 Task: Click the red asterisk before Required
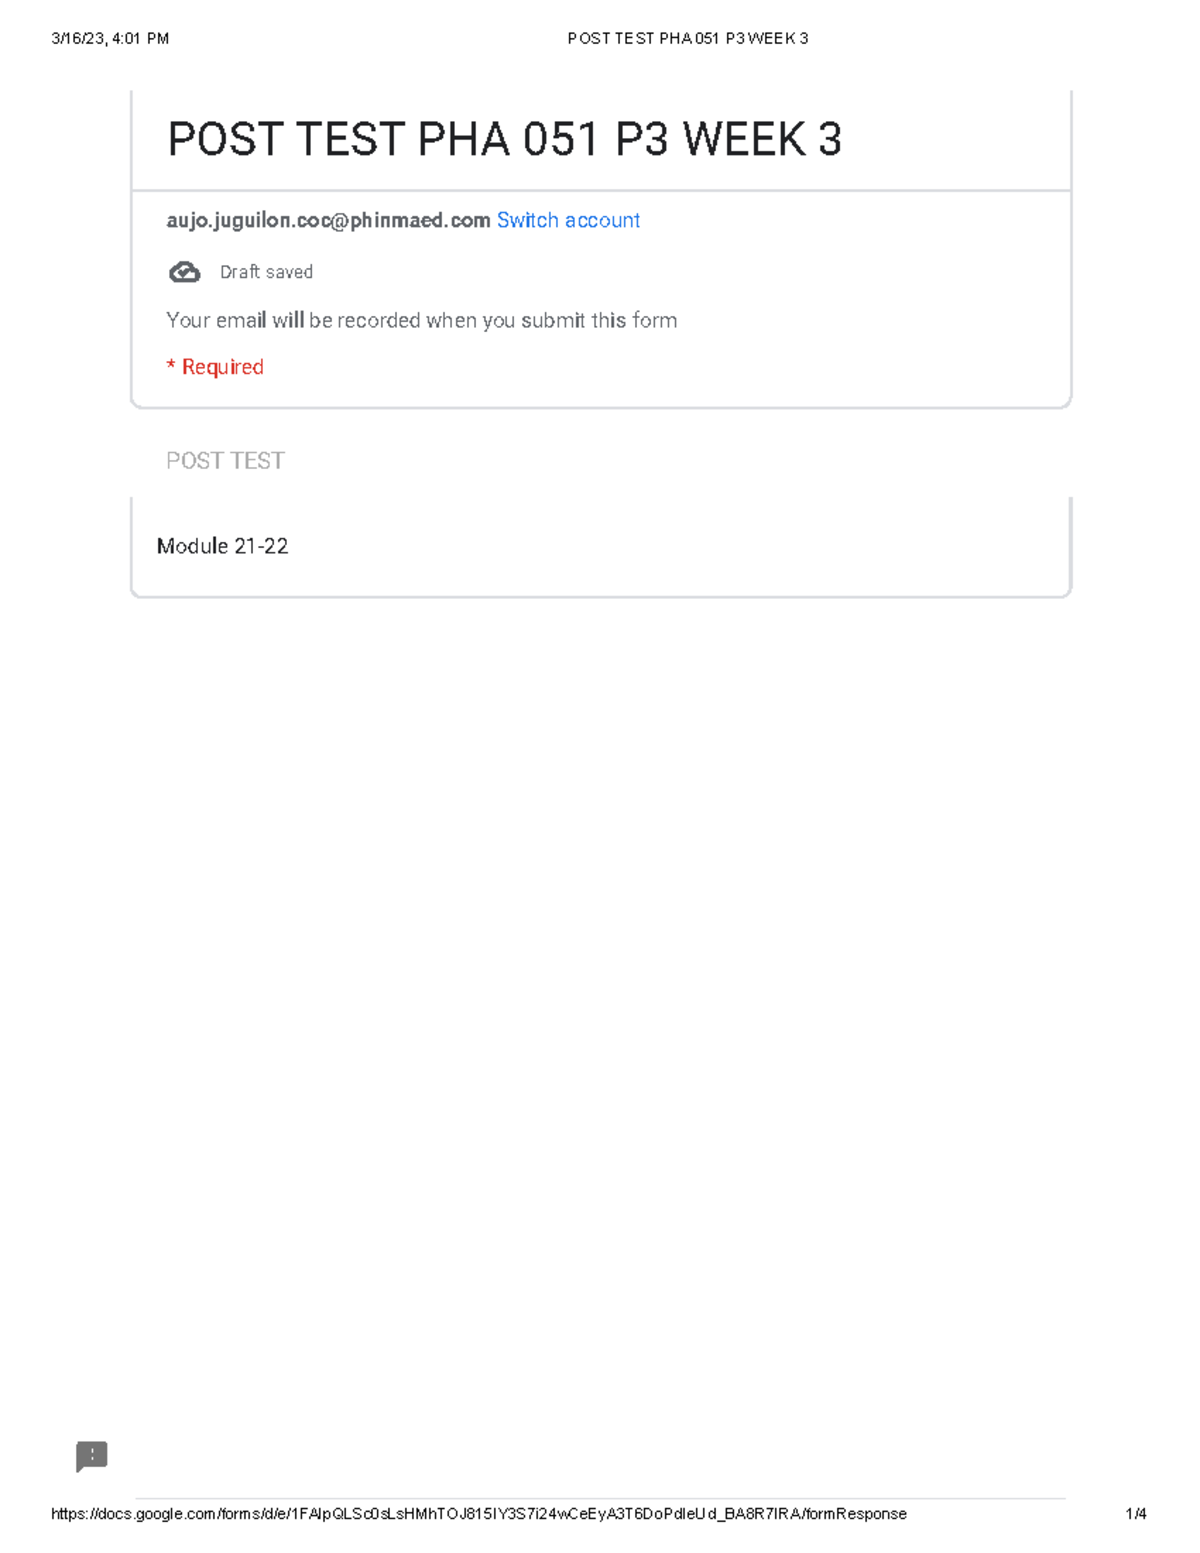[171, 366]
